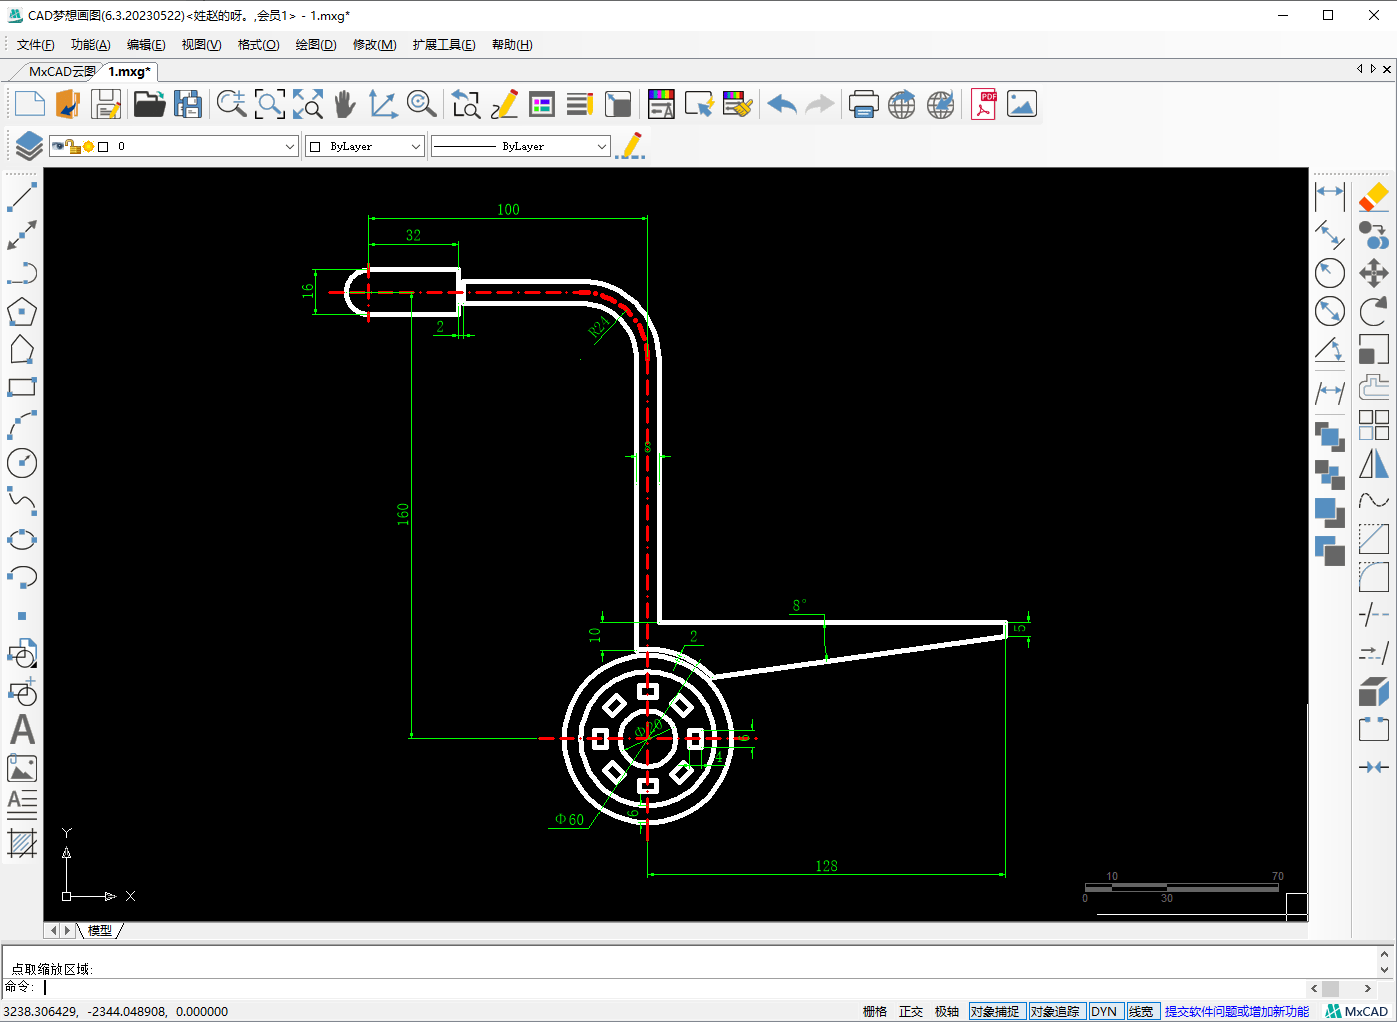
Task: Open 编辑(E) menu
Action: click(x=146, y=44)
